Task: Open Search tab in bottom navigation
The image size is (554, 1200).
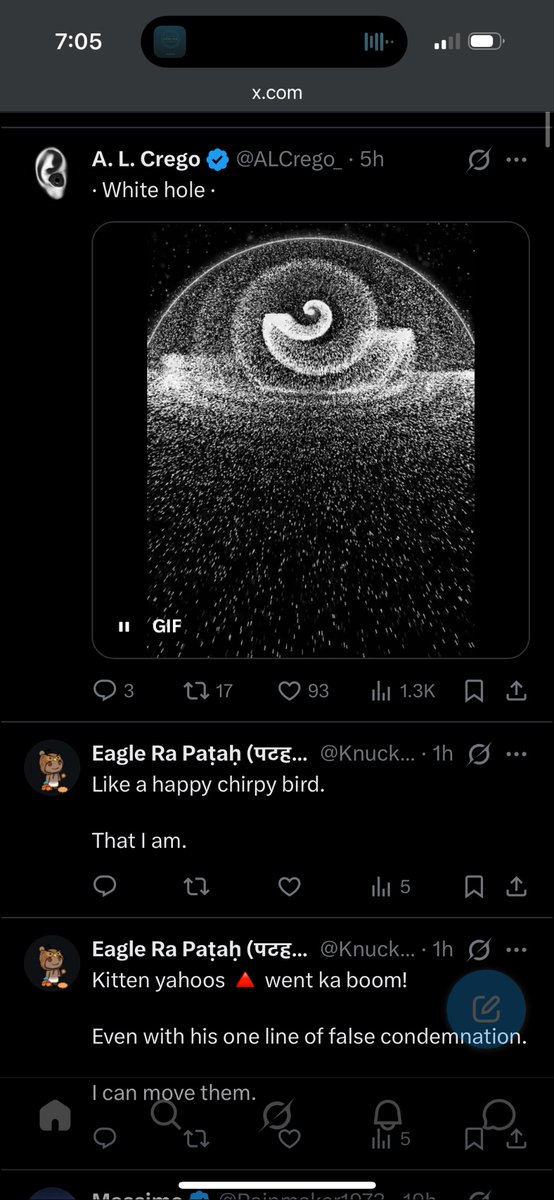Action: (x=165, y=1113)
